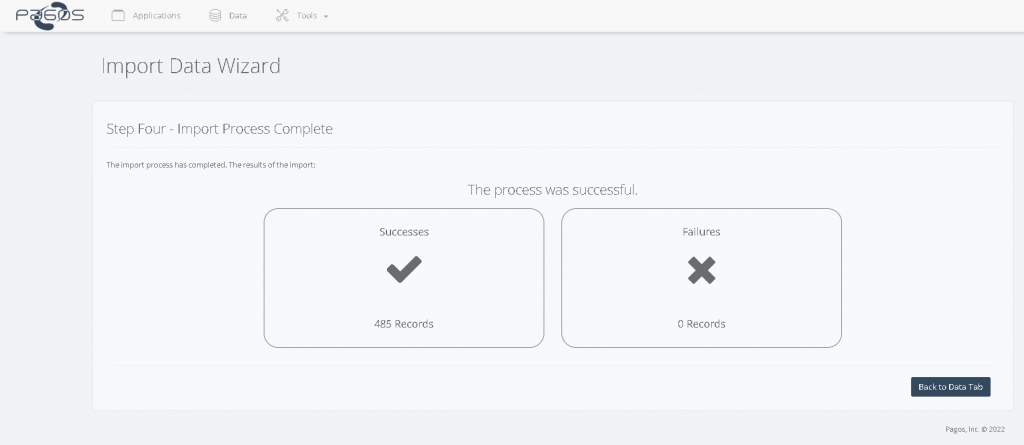Open the Tools menu label
This screenshot has height=445, width=1024.
tap(307, 16)
